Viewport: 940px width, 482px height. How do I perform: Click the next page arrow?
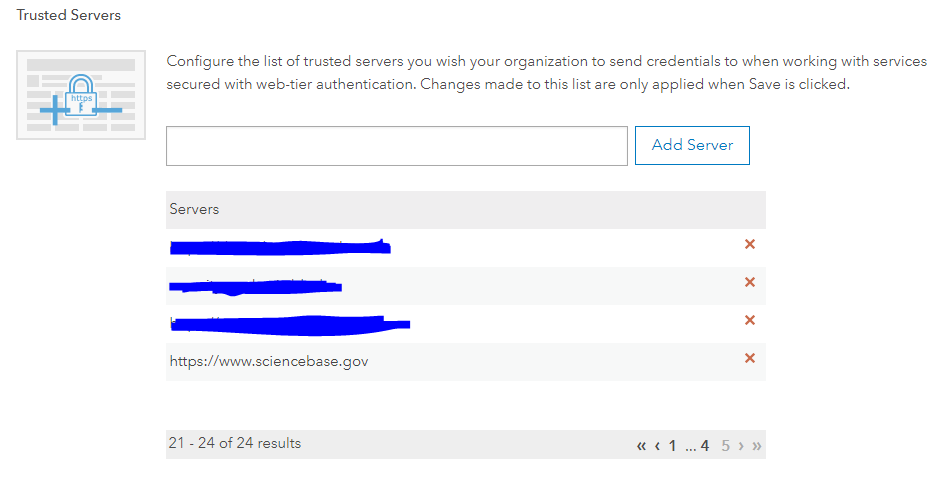click(741, 446)
